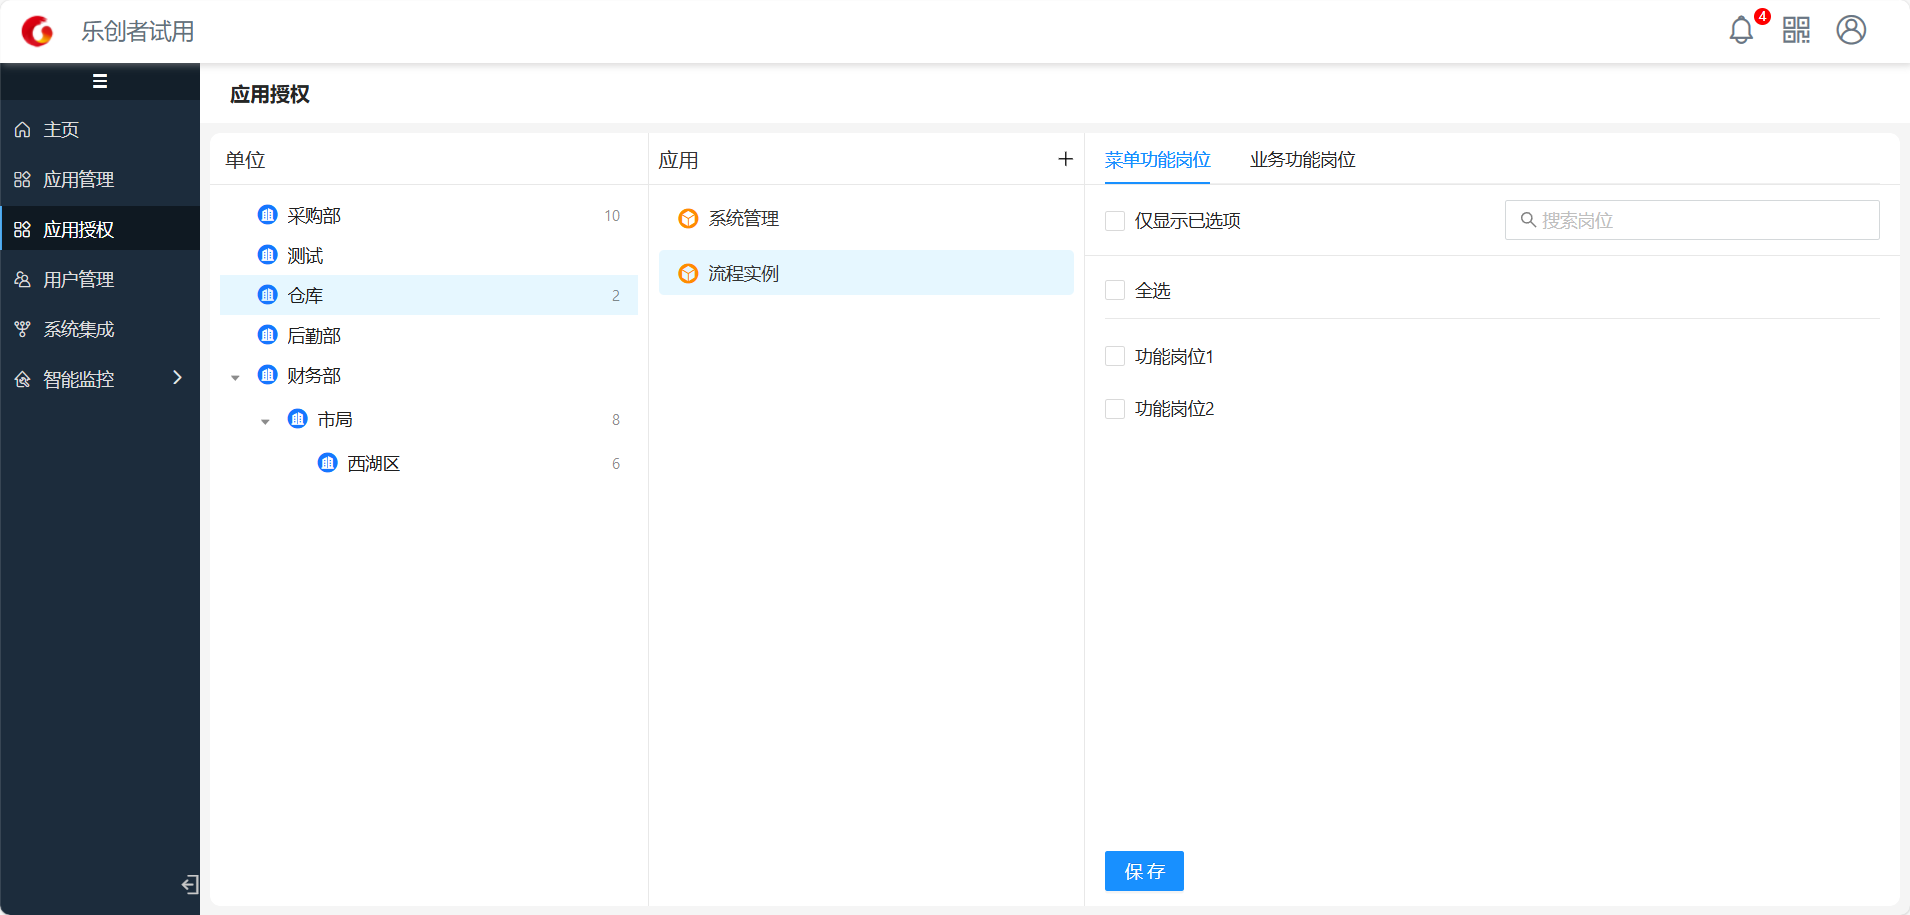Switch to the 业务功能岗位 tab
The width and height of the screenshot is (1910, 915).
click(x=1302, y=160)
